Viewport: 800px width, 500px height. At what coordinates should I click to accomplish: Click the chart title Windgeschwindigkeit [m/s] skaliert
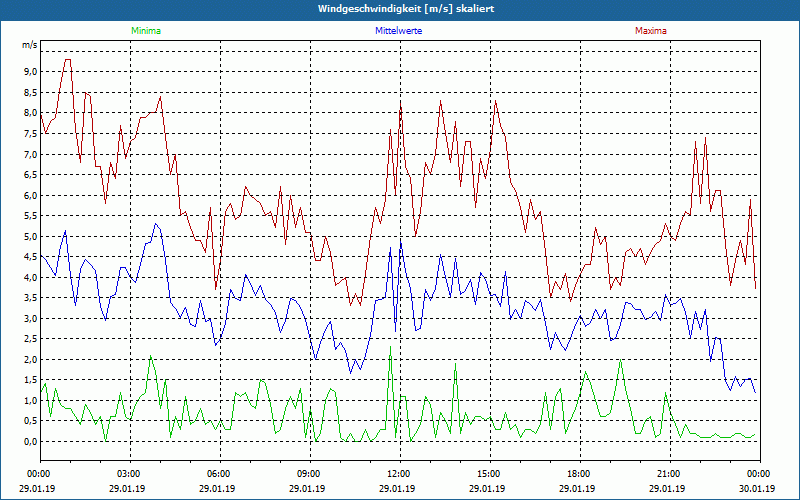[406, 9]
